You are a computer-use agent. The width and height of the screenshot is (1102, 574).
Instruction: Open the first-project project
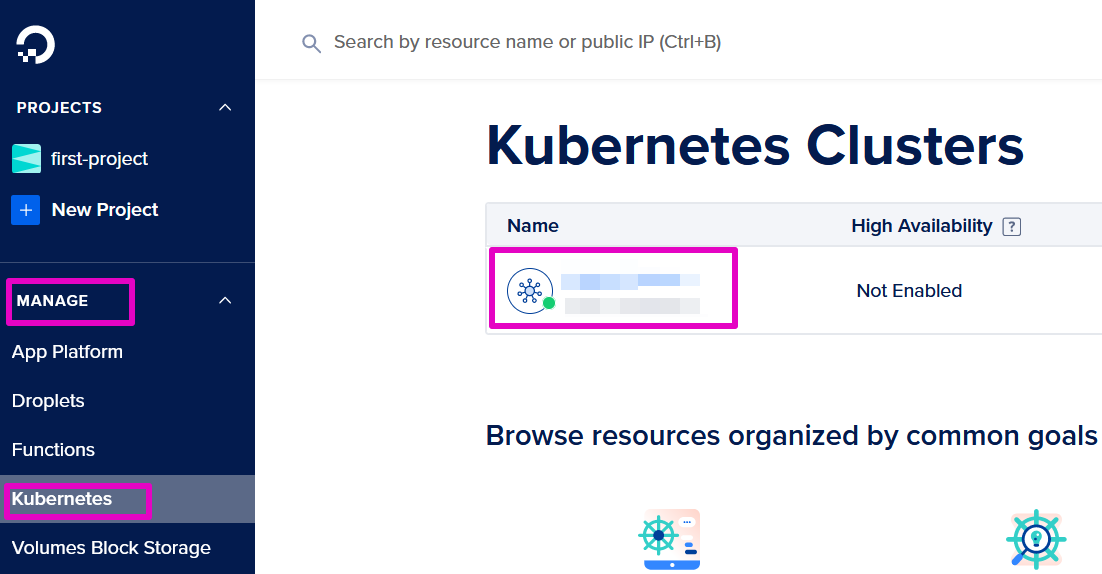point(99,159)
